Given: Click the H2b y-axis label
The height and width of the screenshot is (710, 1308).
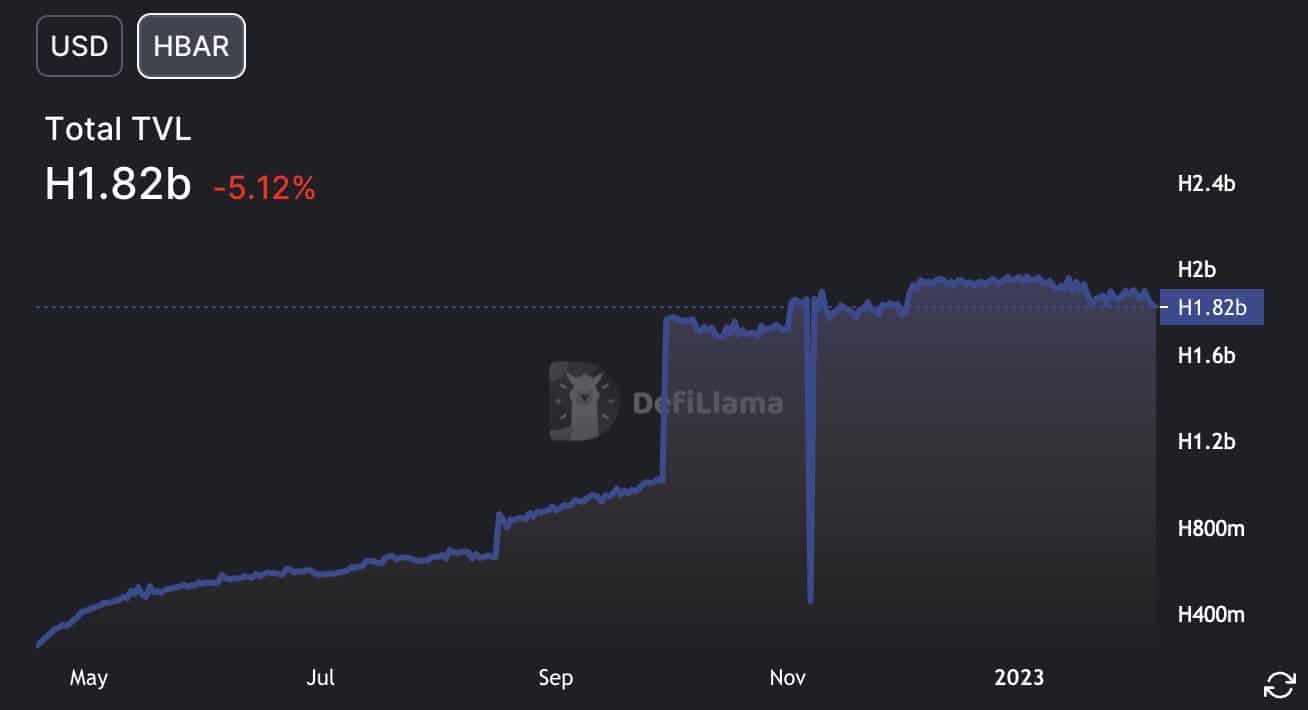Looking at the screenshot, I should pyautogui.click(x=1196, y=270).
